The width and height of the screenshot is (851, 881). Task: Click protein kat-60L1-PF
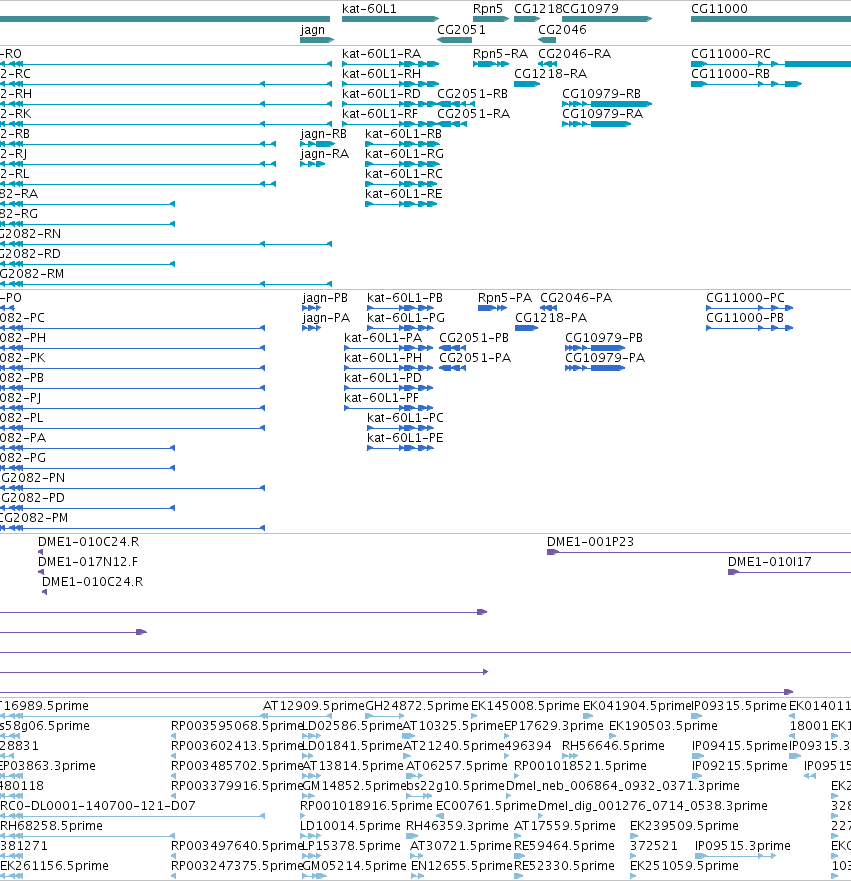(x=381, y=397)
